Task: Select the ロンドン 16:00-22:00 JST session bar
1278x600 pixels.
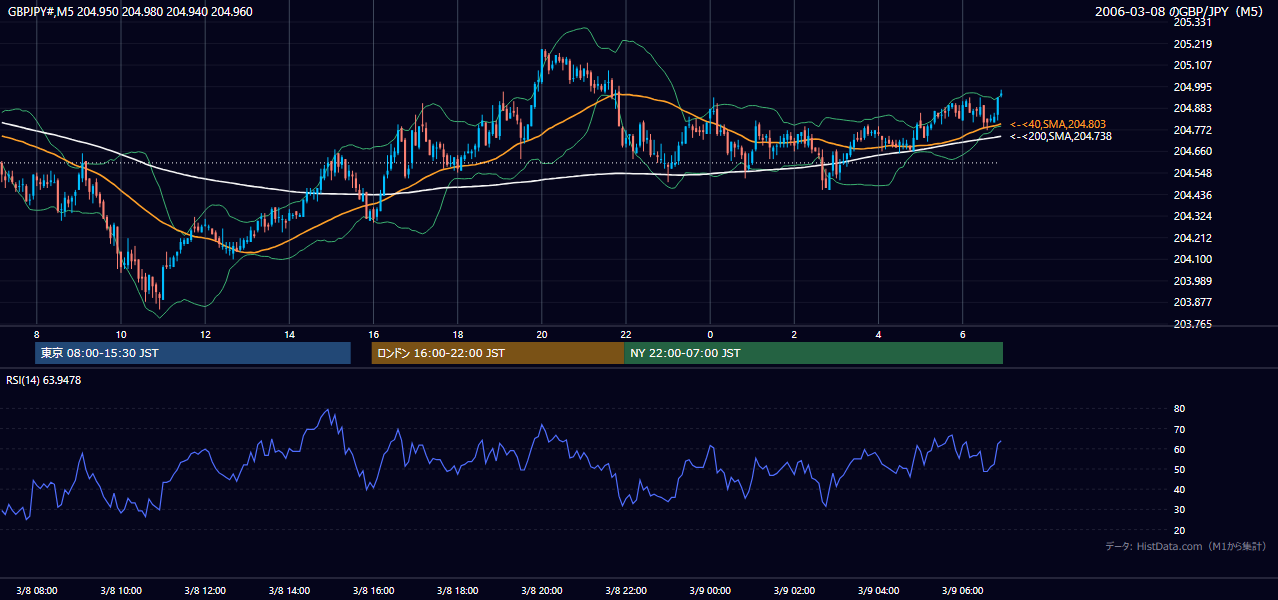Action: 498,353
